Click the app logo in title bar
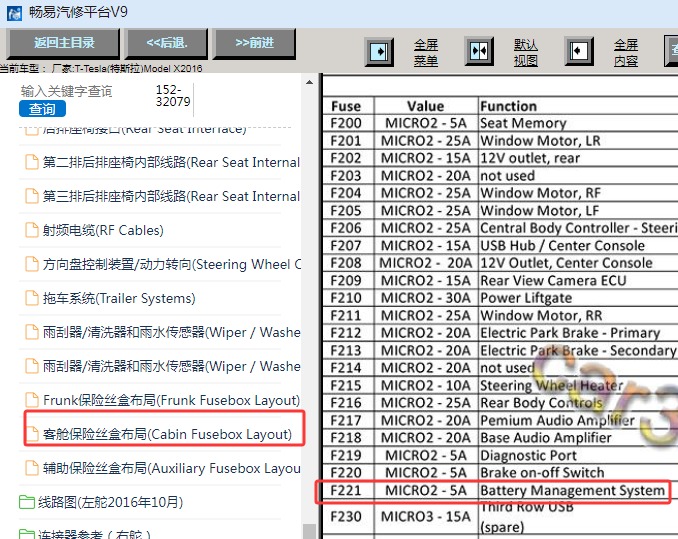678x539 pixels. point(14,13)
